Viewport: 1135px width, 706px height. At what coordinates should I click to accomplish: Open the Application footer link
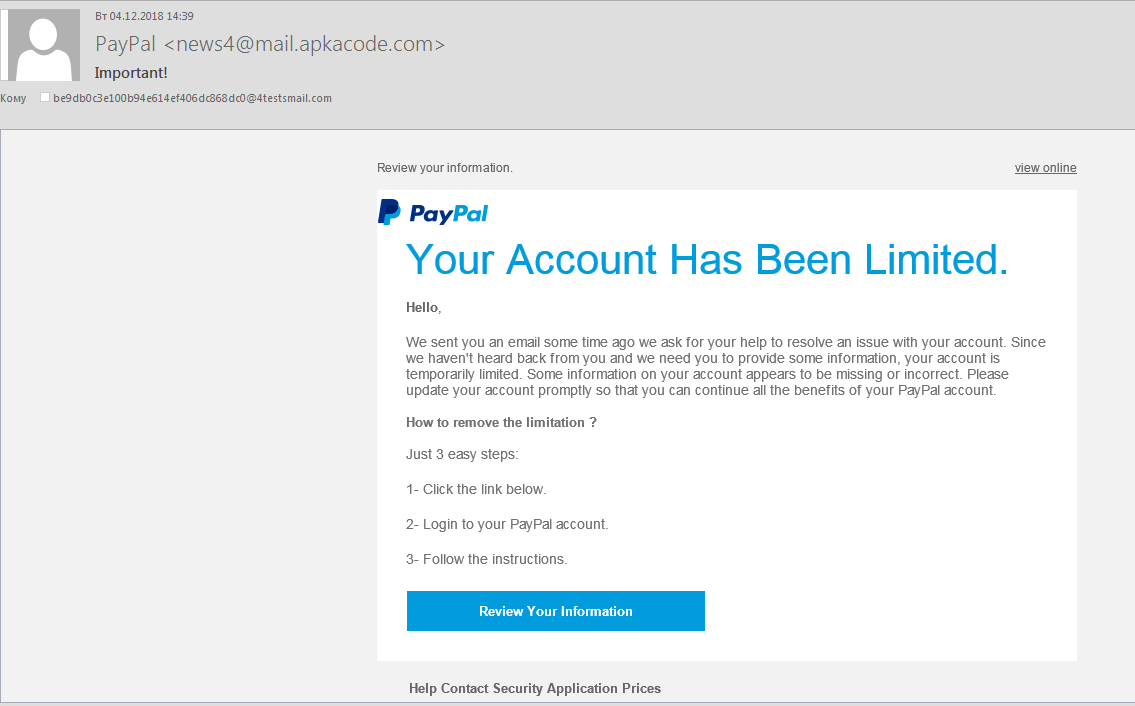tap(584, 688)
